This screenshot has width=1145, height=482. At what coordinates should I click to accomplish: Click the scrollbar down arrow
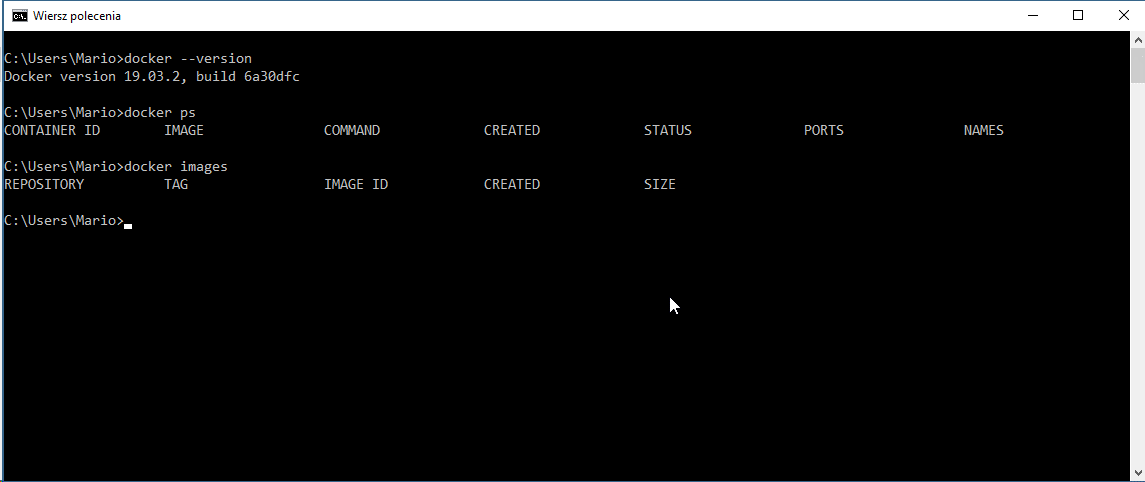(1137, 473)
